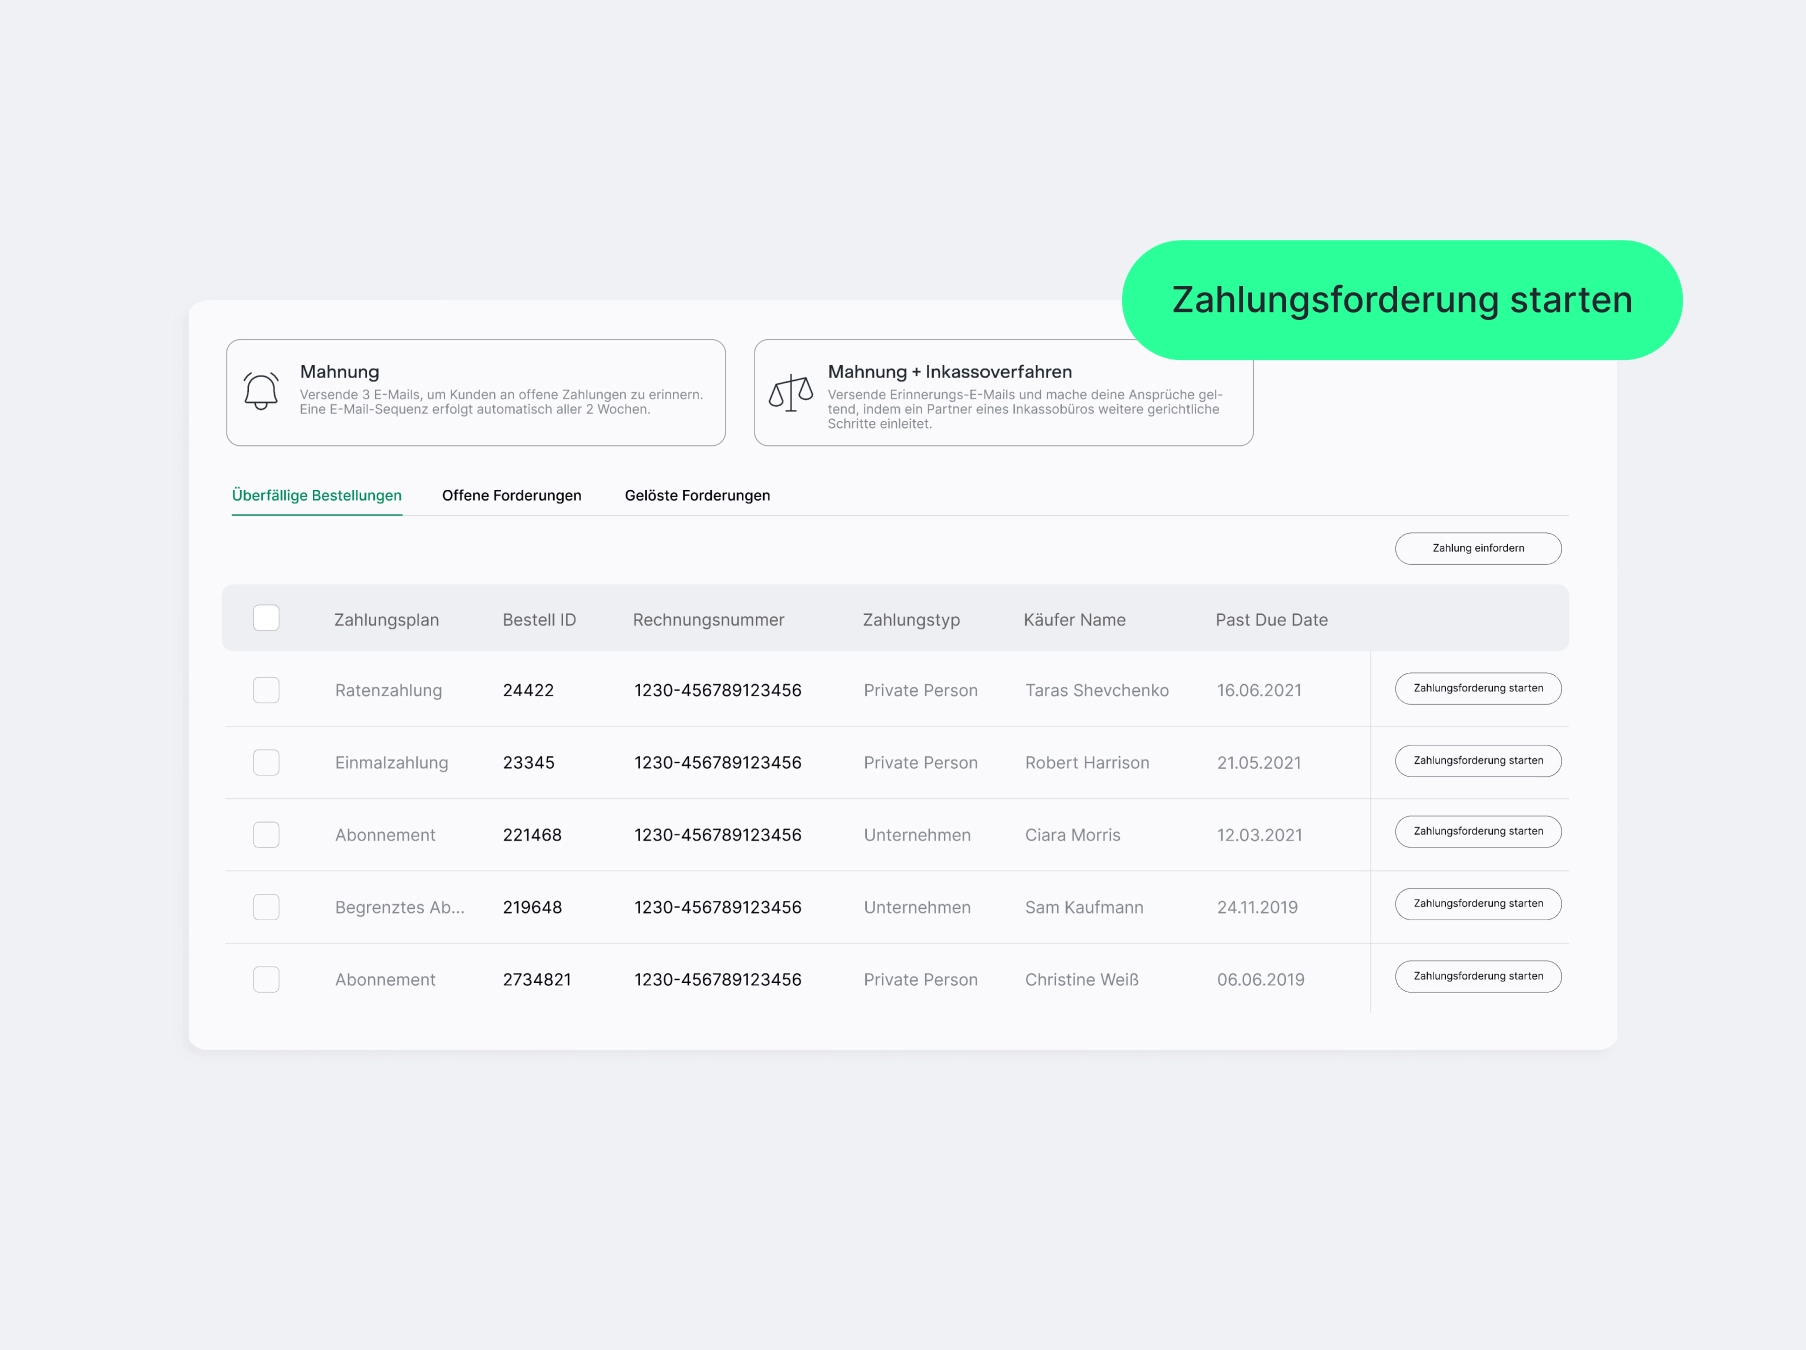Start Zahlungsforderung for Sam Kaufmann
Image resolution: width=1806 pixels, height=1350 pixels.
coord(1478,904)
